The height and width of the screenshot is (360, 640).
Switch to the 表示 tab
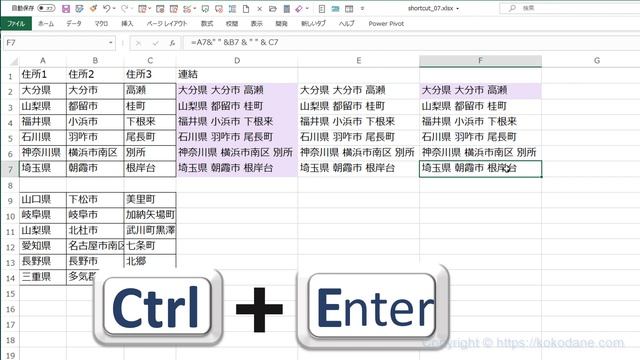(256, 24)
